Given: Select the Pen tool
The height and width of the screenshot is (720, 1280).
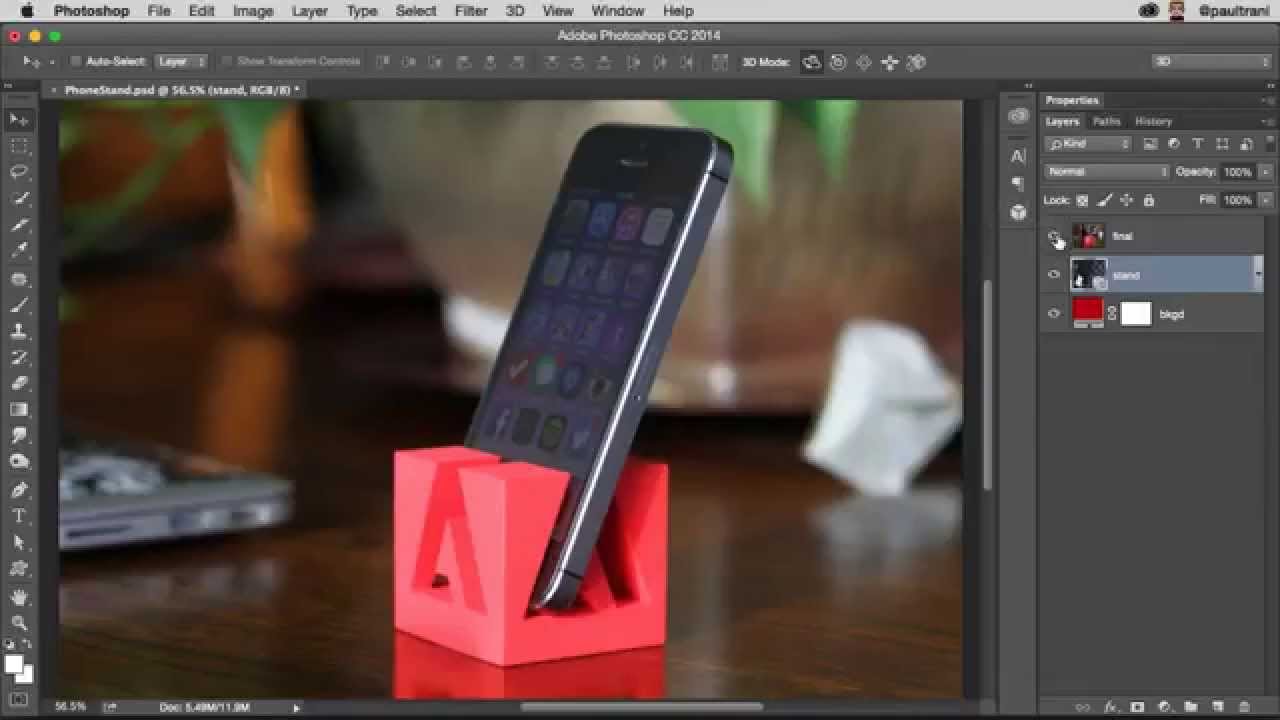Looking at the screenshot, I should pyautogui.click(x=19, y=490).
